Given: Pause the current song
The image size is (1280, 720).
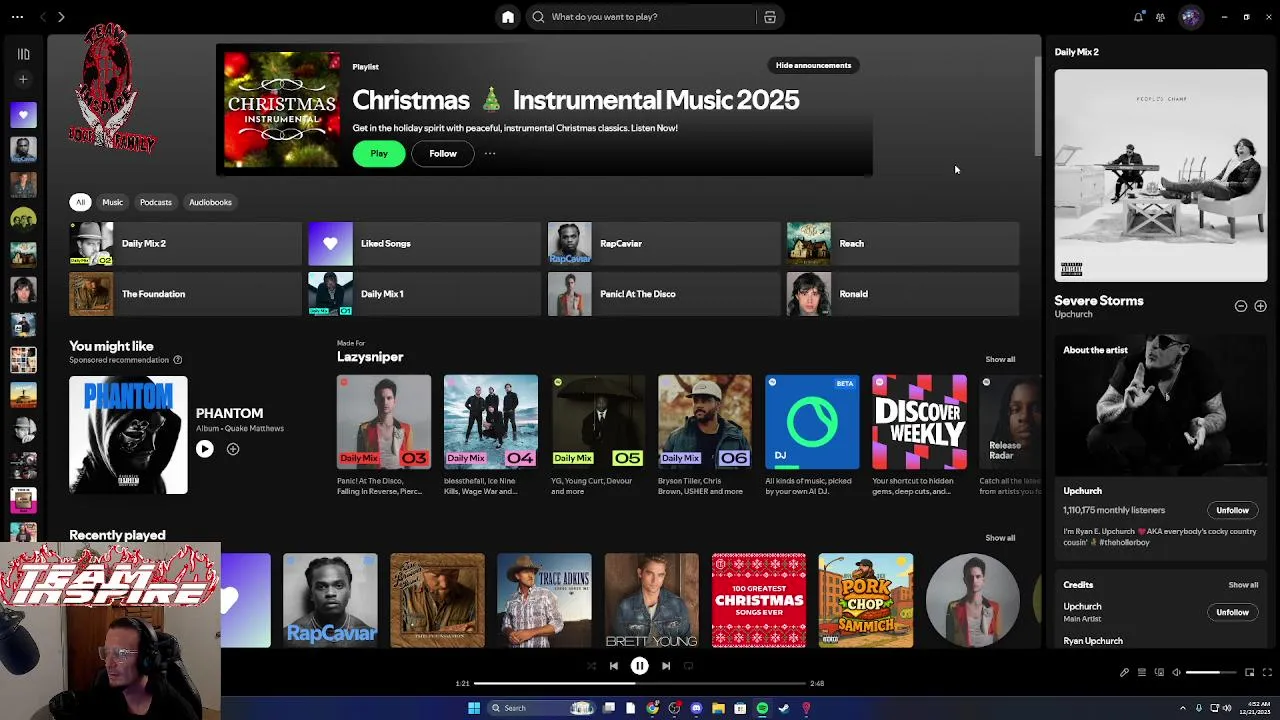Looking at the screenshot, I should [x=640, y=666].
